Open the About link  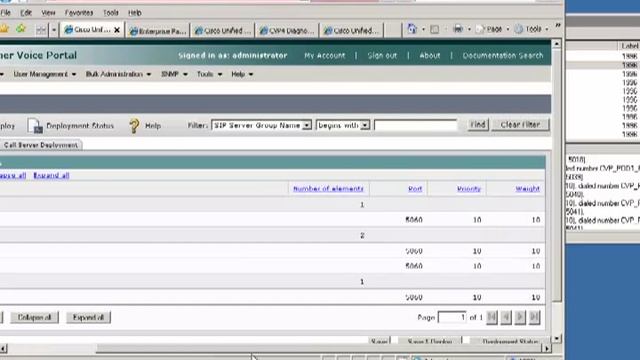click(430, 56)
